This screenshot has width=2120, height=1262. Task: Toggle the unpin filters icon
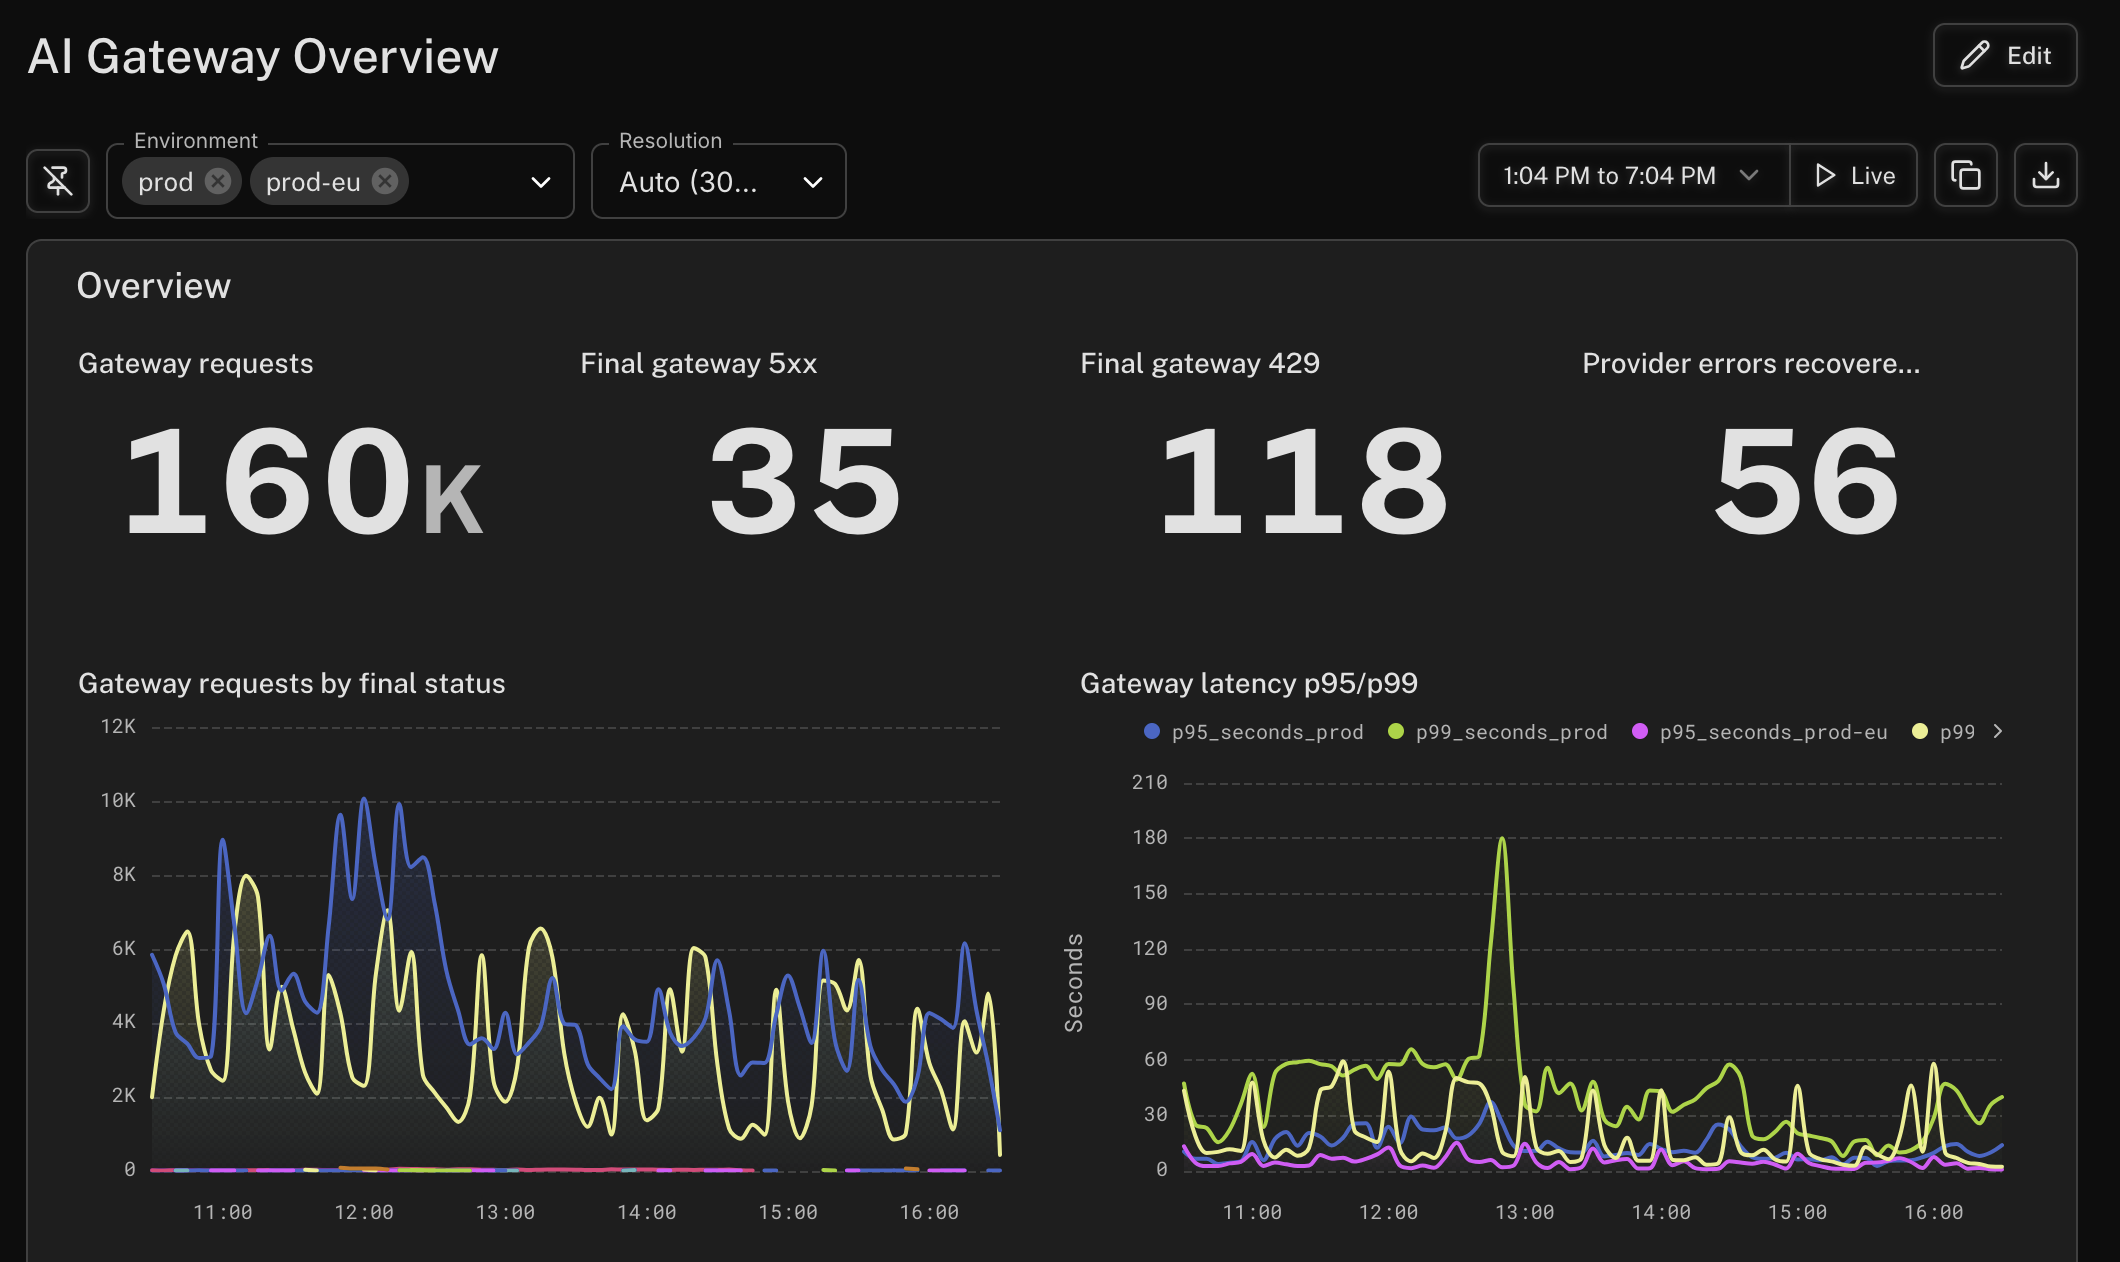click(58, 181)
